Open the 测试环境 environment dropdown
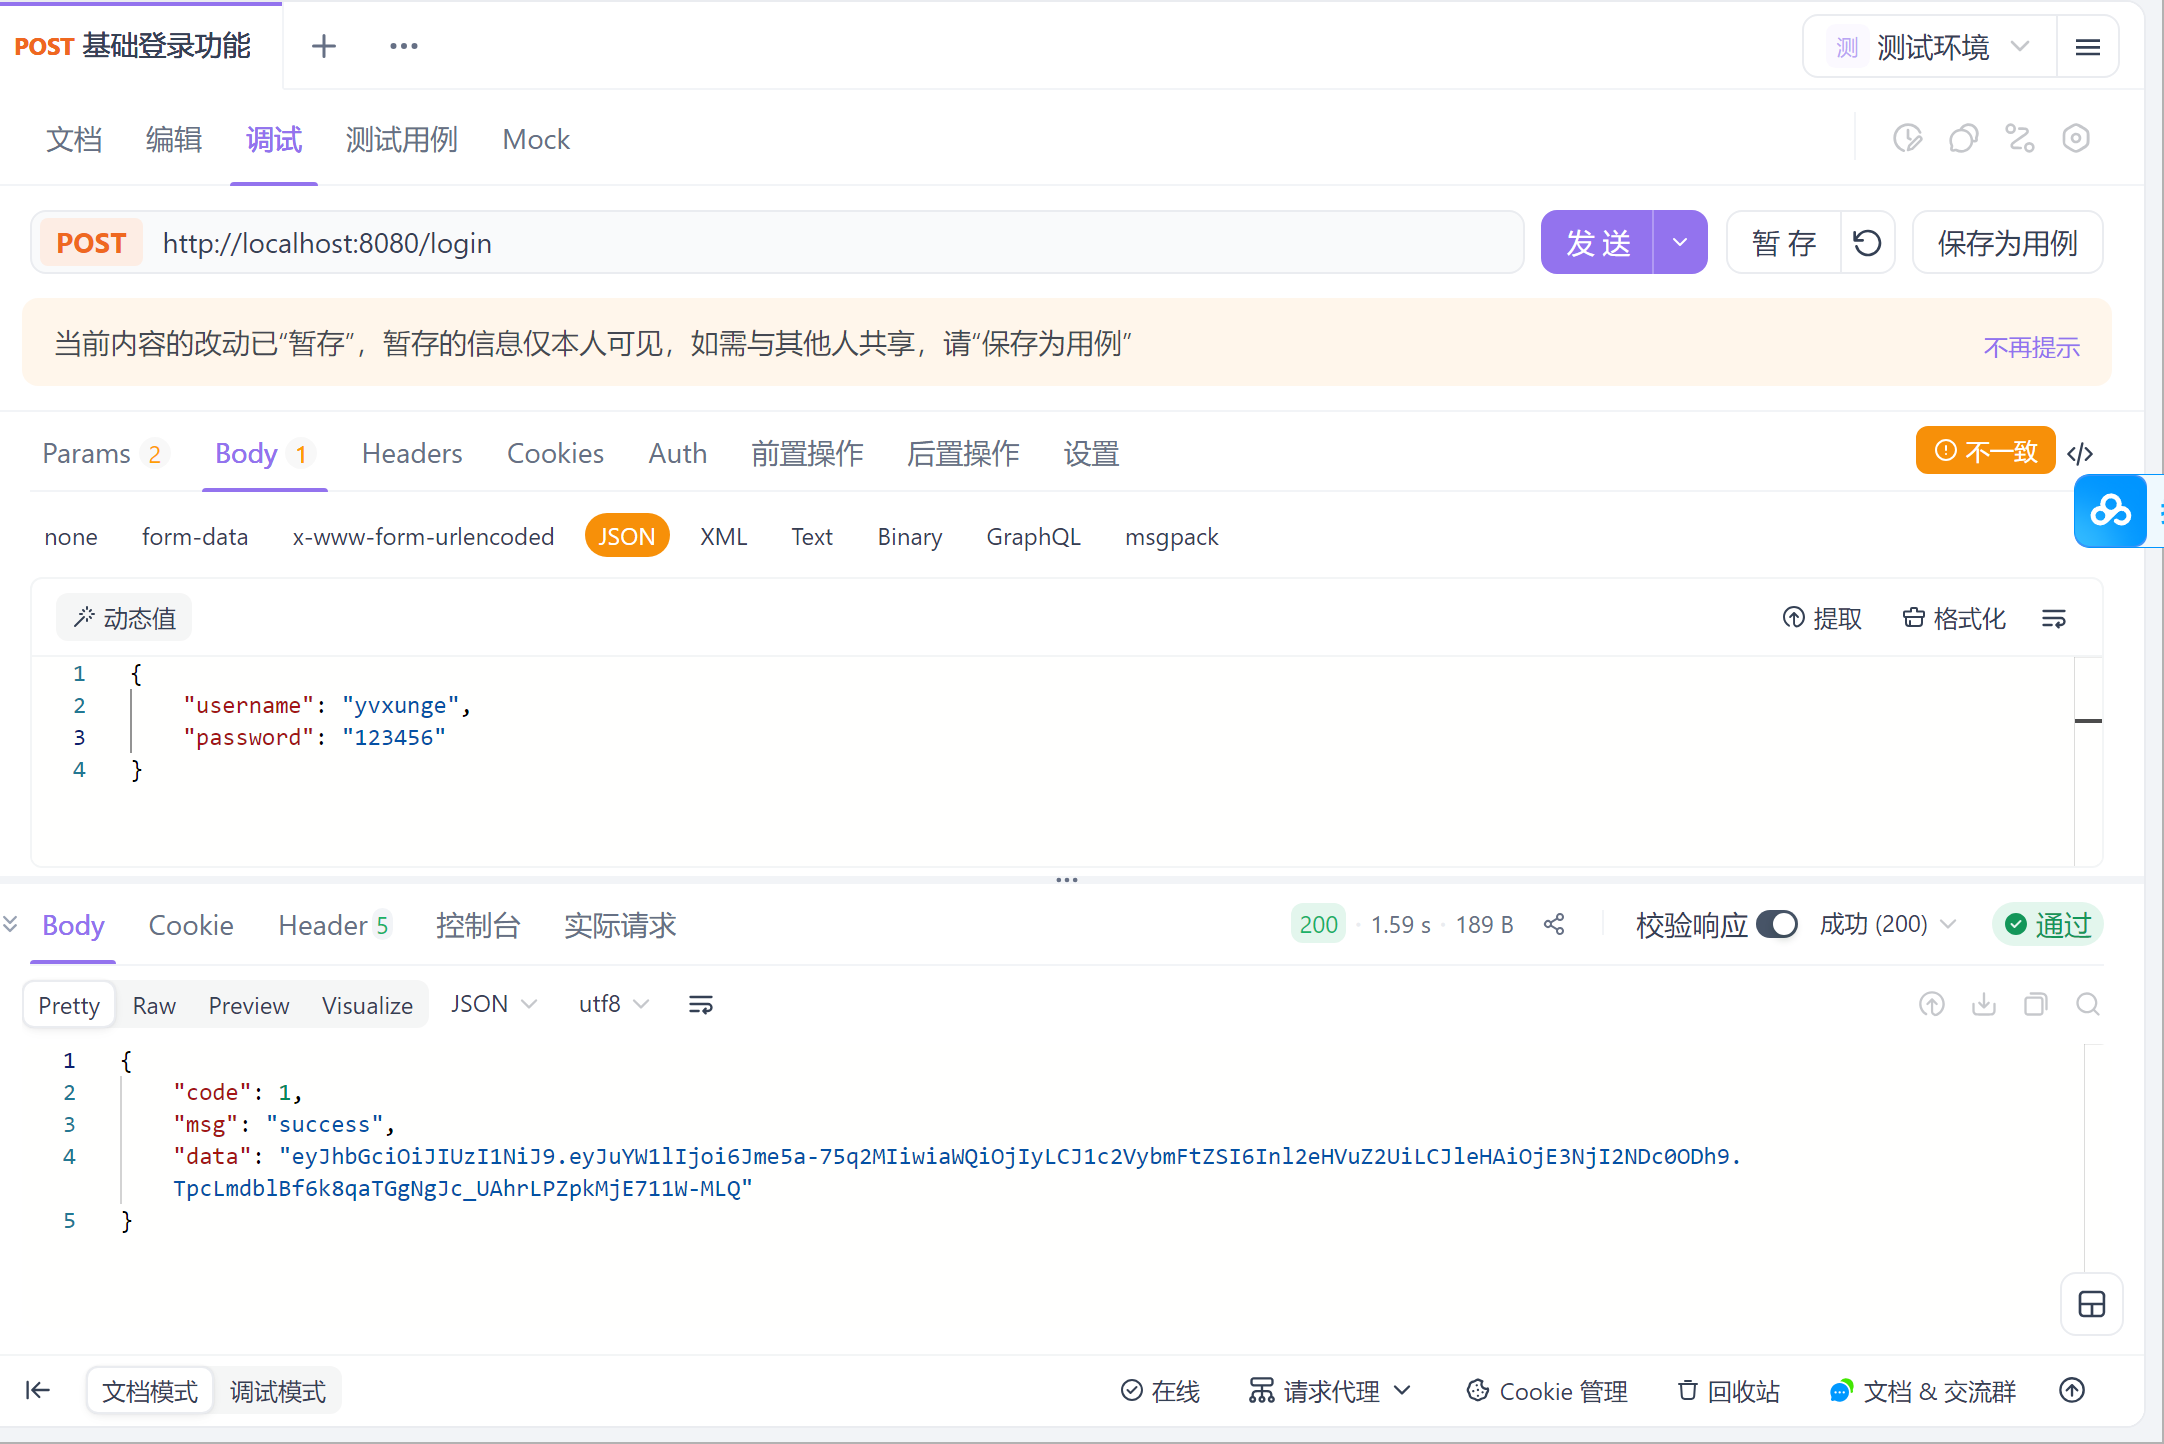The height and width of the screenshot is (1444, 2164). coord(1930,47)
